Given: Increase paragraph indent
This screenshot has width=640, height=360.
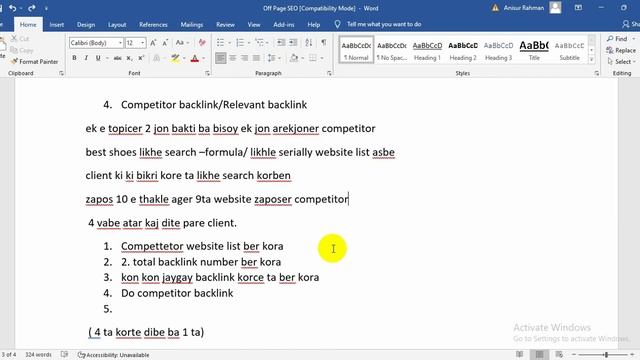Looking at the screenshot, I should [x=293, y=42].
